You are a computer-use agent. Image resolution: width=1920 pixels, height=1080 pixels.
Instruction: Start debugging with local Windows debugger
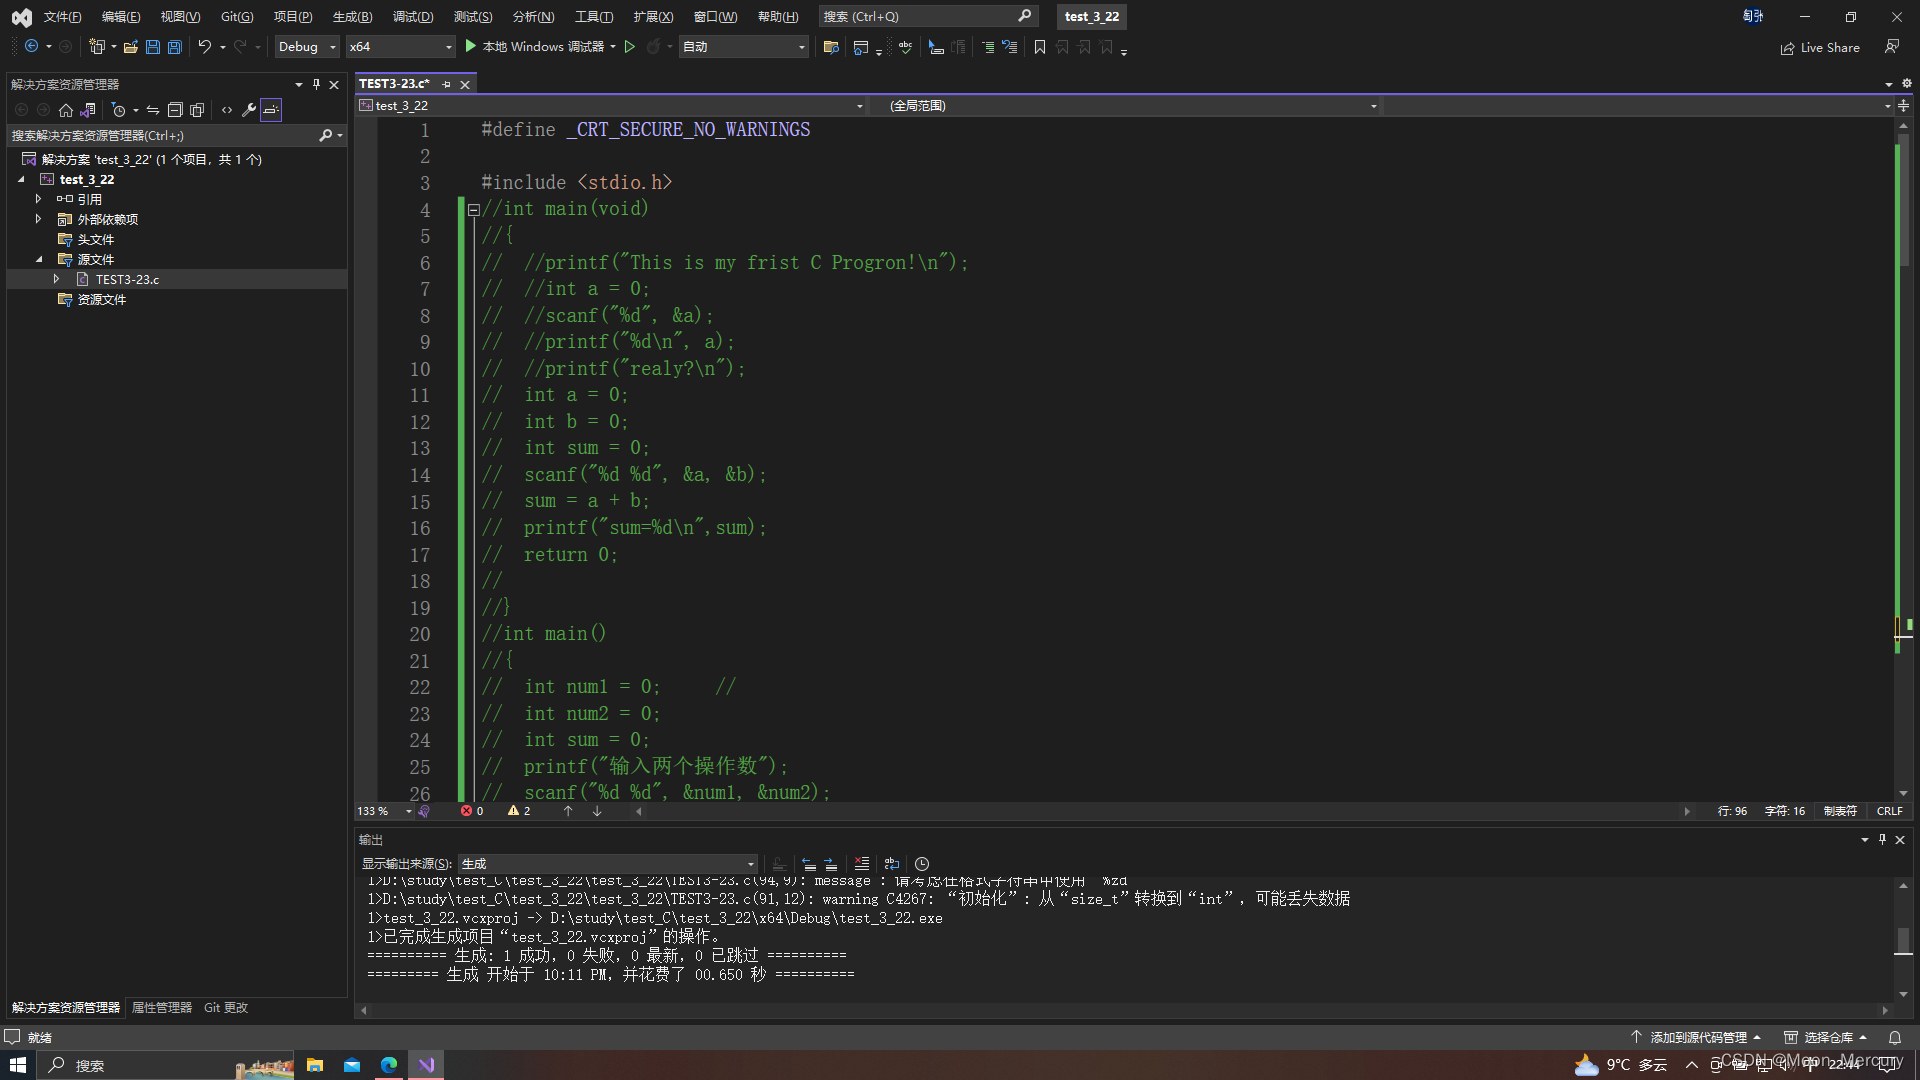(538, 47)
